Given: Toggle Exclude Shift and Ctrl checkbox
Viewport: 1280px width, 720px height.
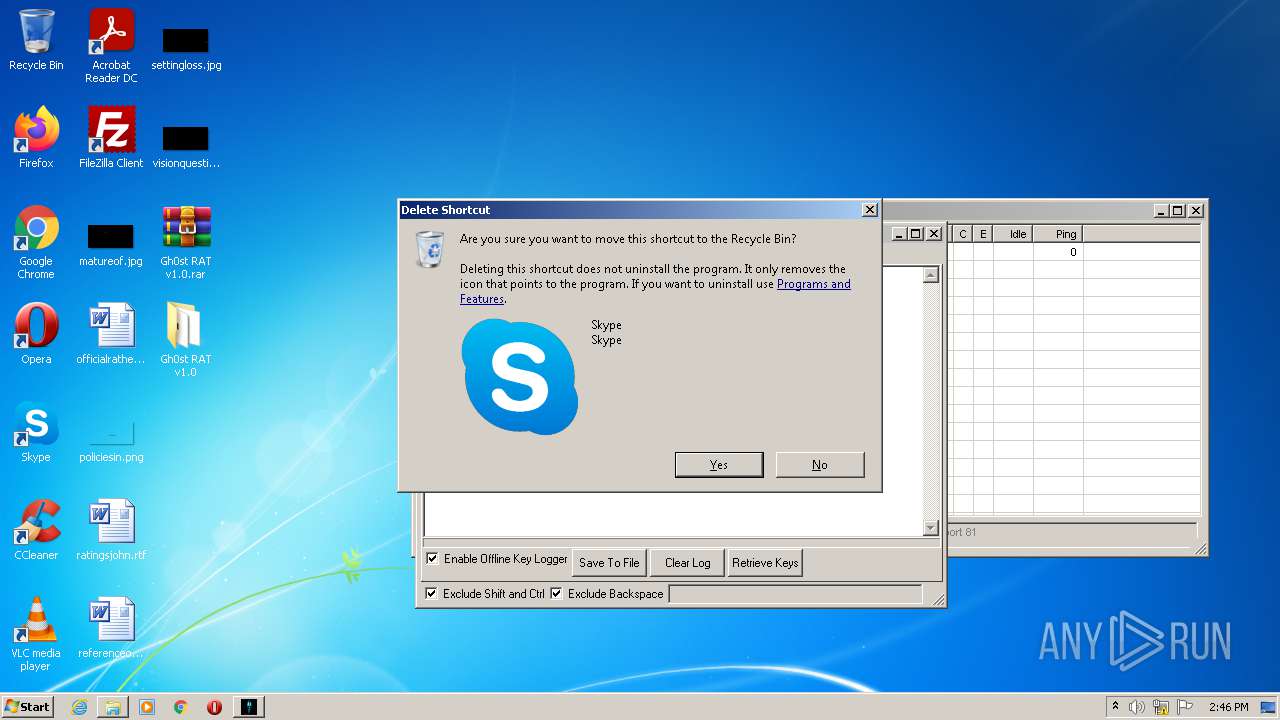Looking at the screenshot, I should coord(431,594).
